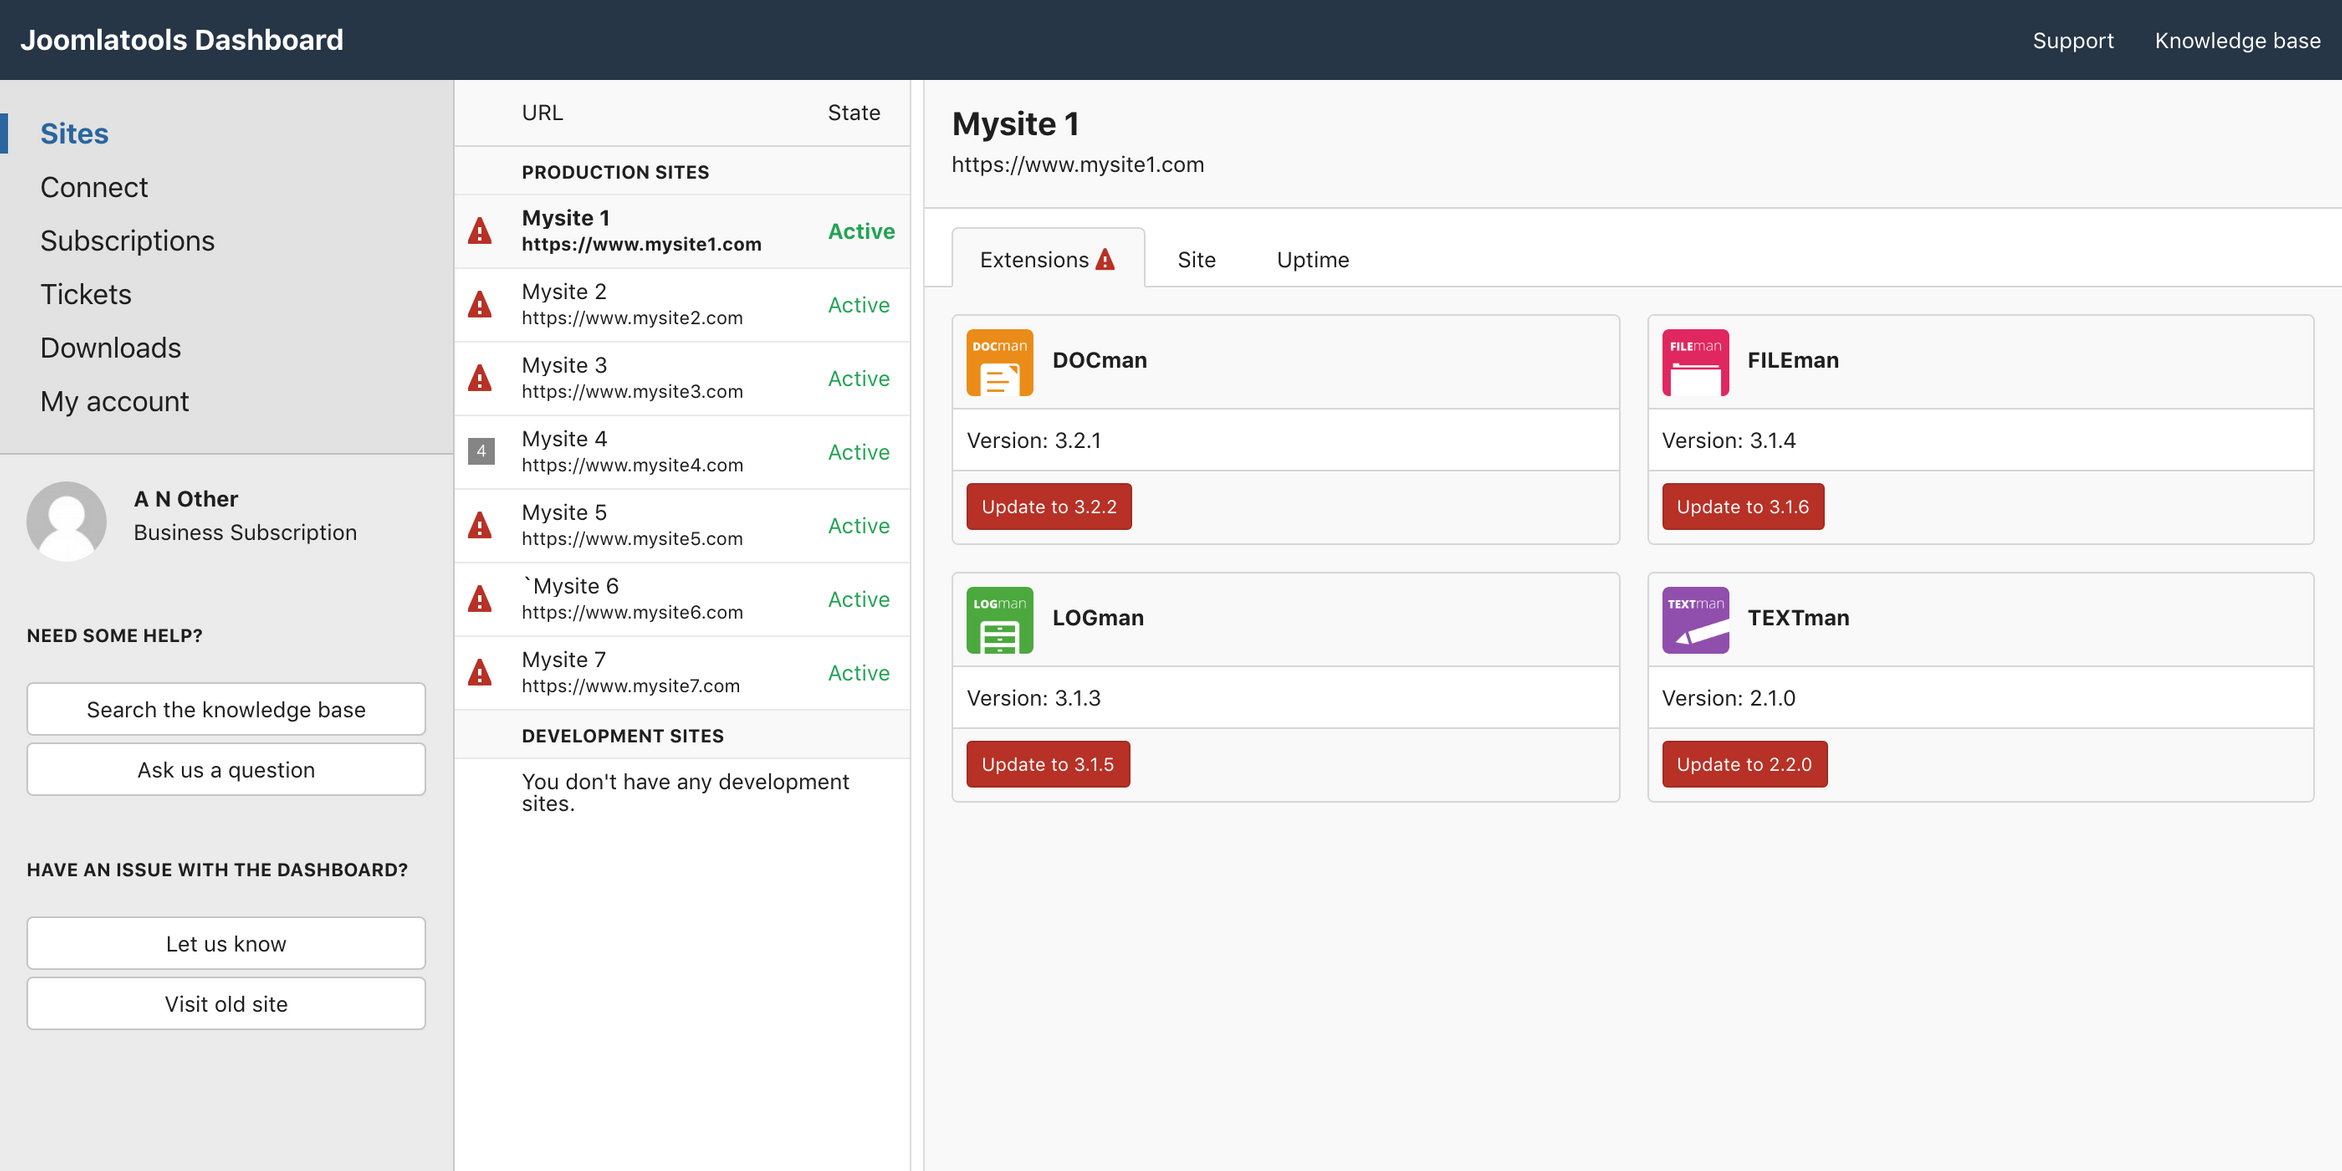This screenshot has width=2342, height=1171.
Task: Update TEXTman to 2.2.0
Action: coord(1745,764)
